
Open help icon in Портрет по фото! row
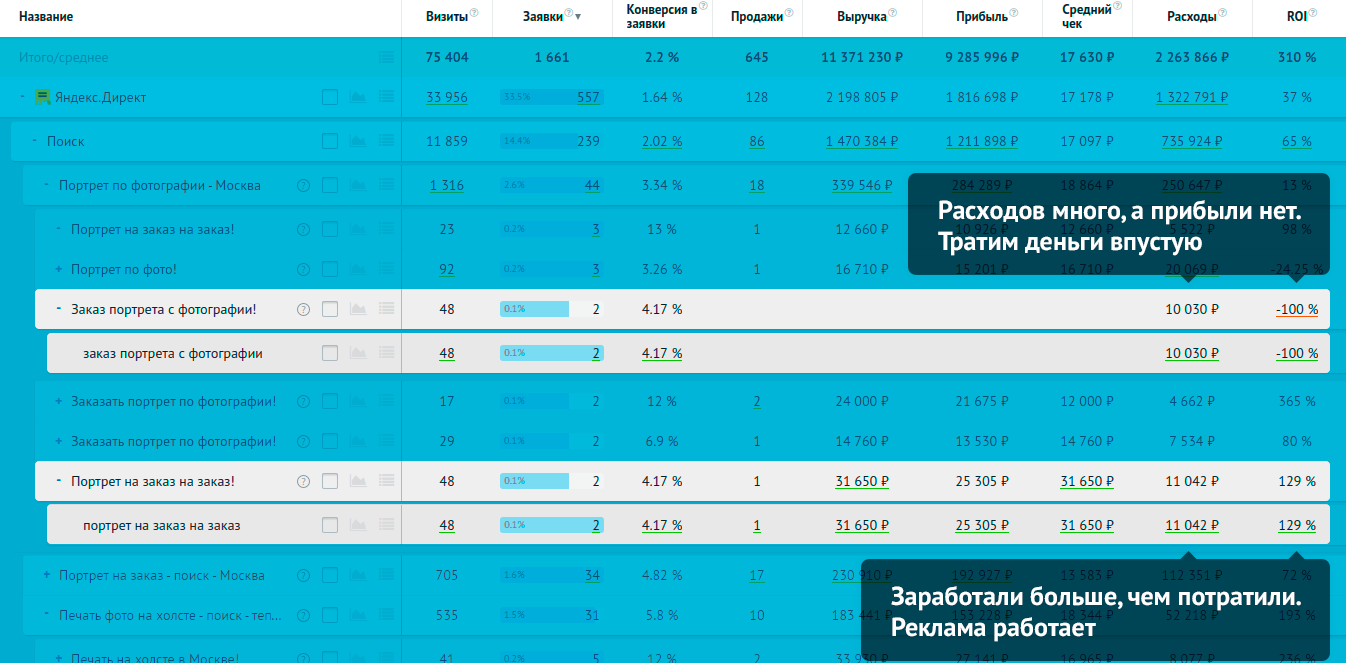[x=303, y=269]
